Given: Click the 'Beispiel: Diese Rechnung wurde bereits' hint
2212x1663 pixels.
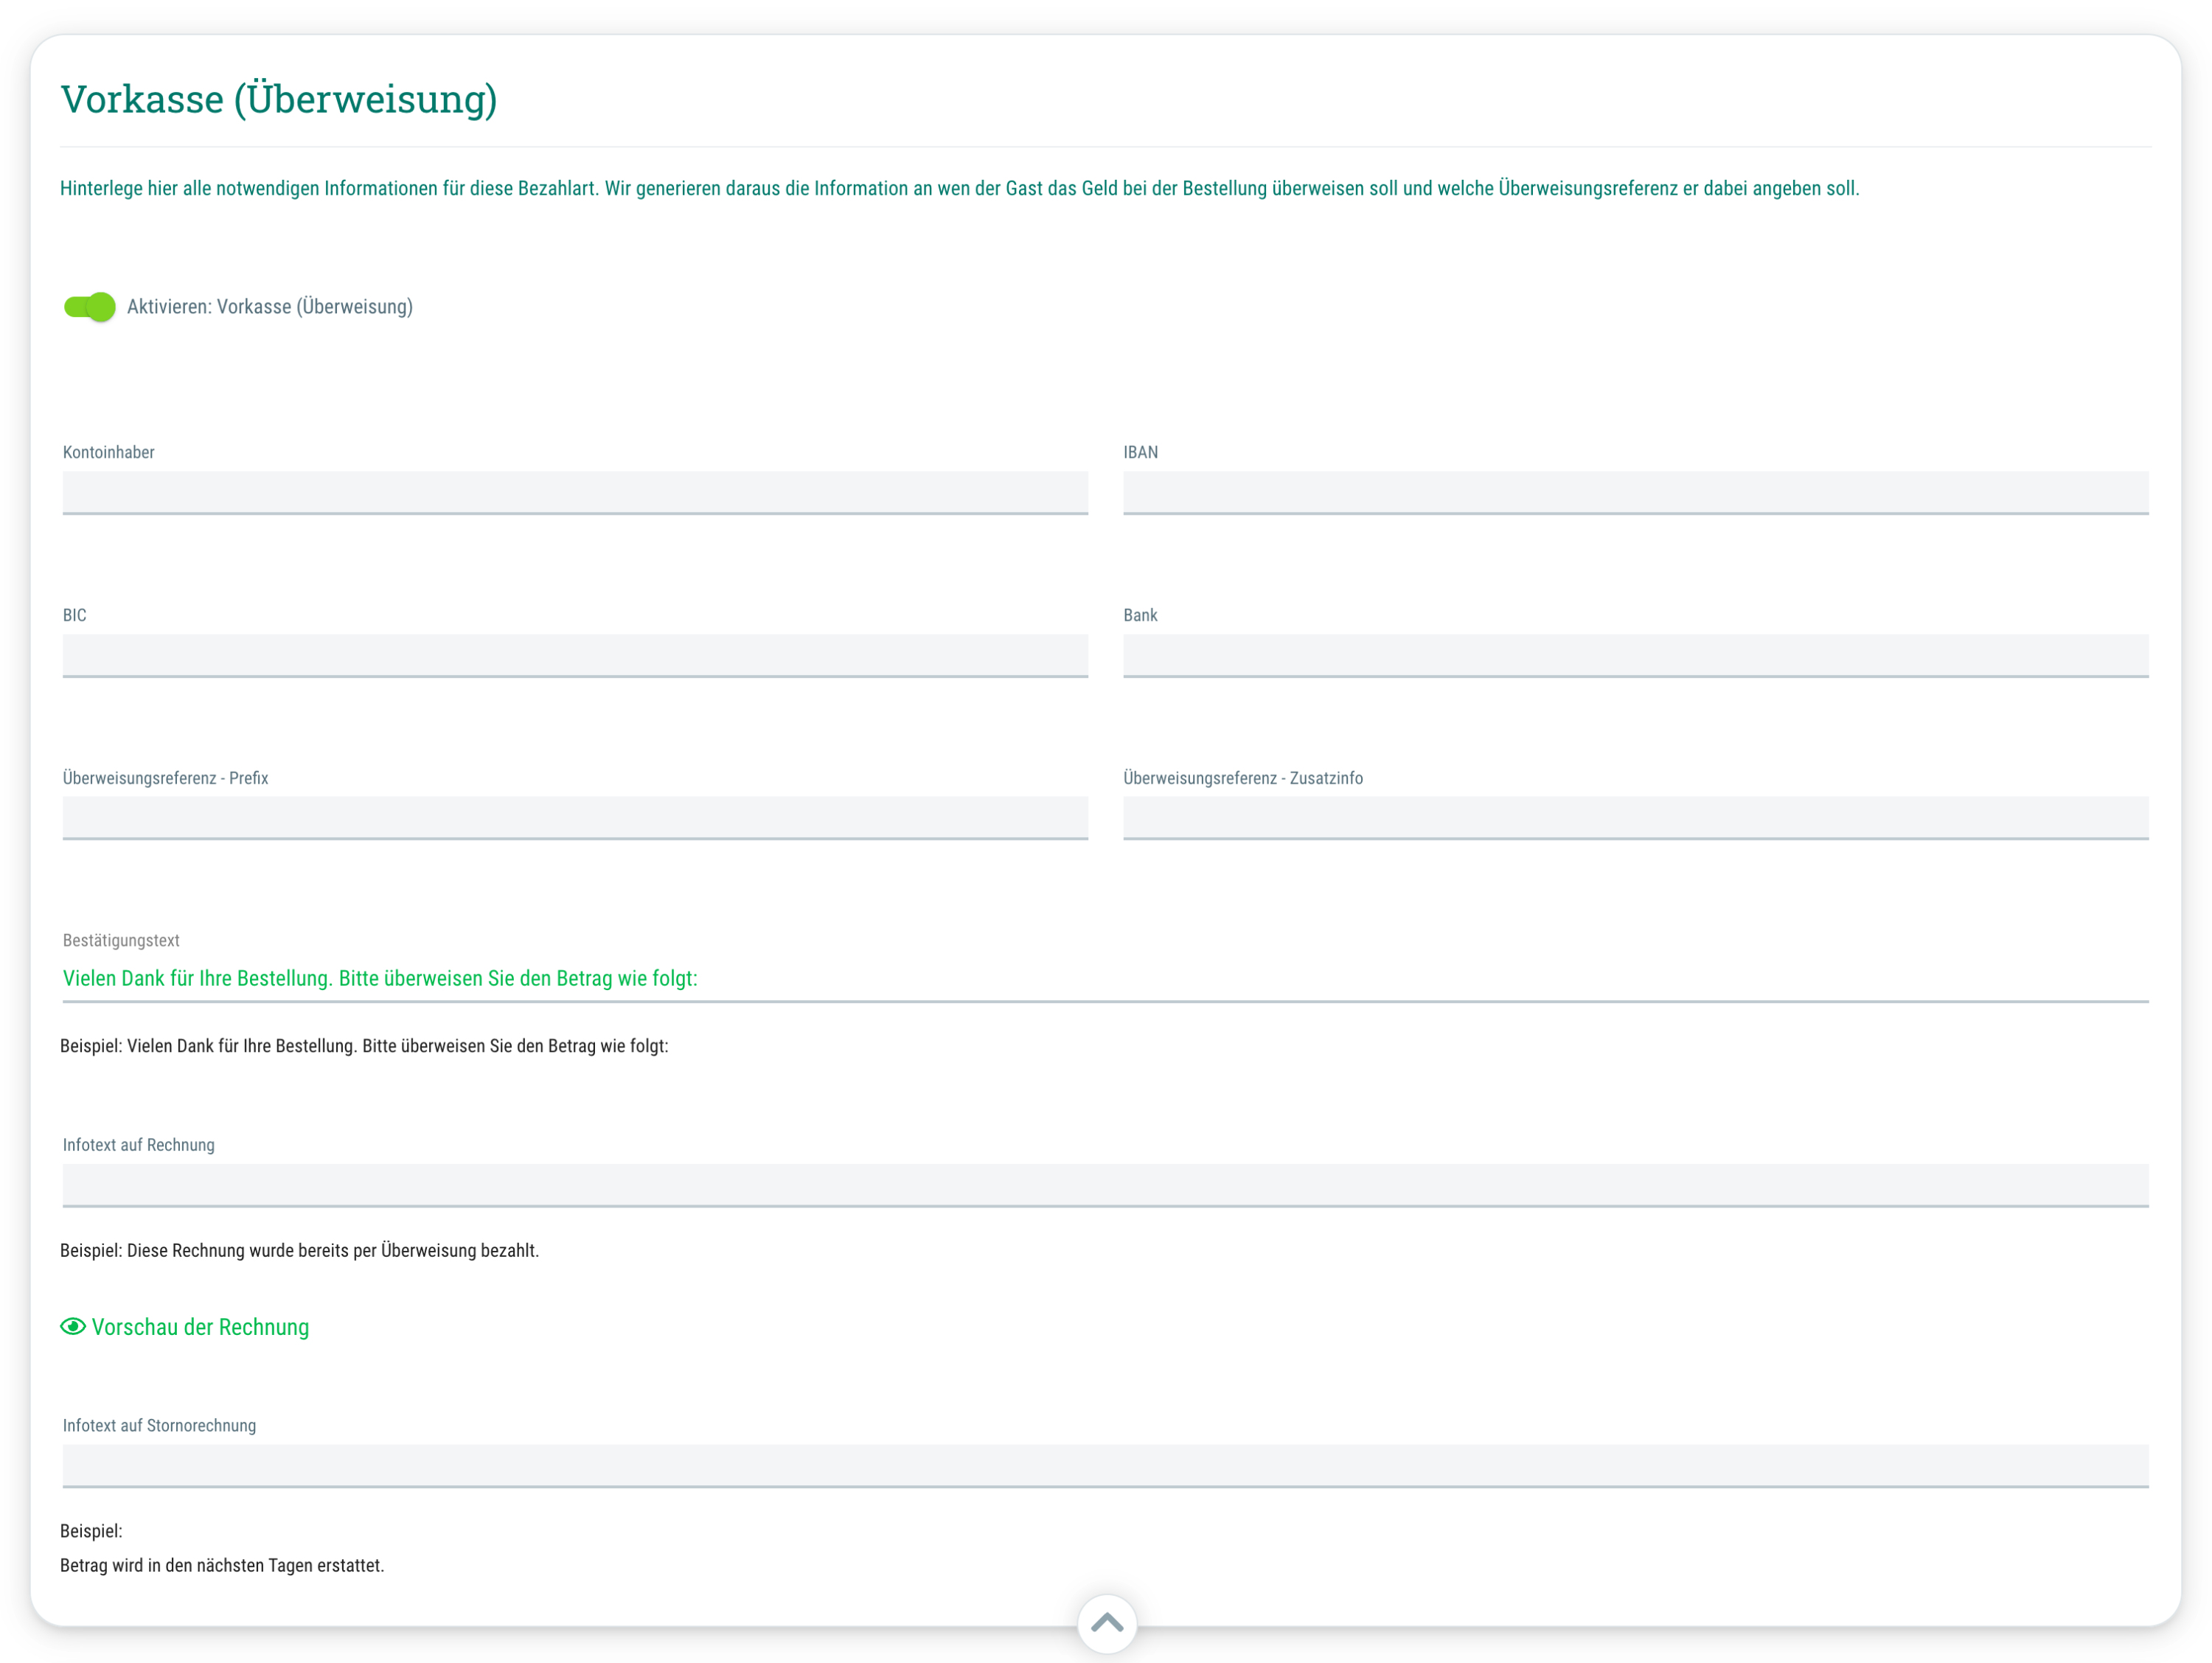Looking at the screenshot, I should pyautogui.click(x=299, y=1251).
